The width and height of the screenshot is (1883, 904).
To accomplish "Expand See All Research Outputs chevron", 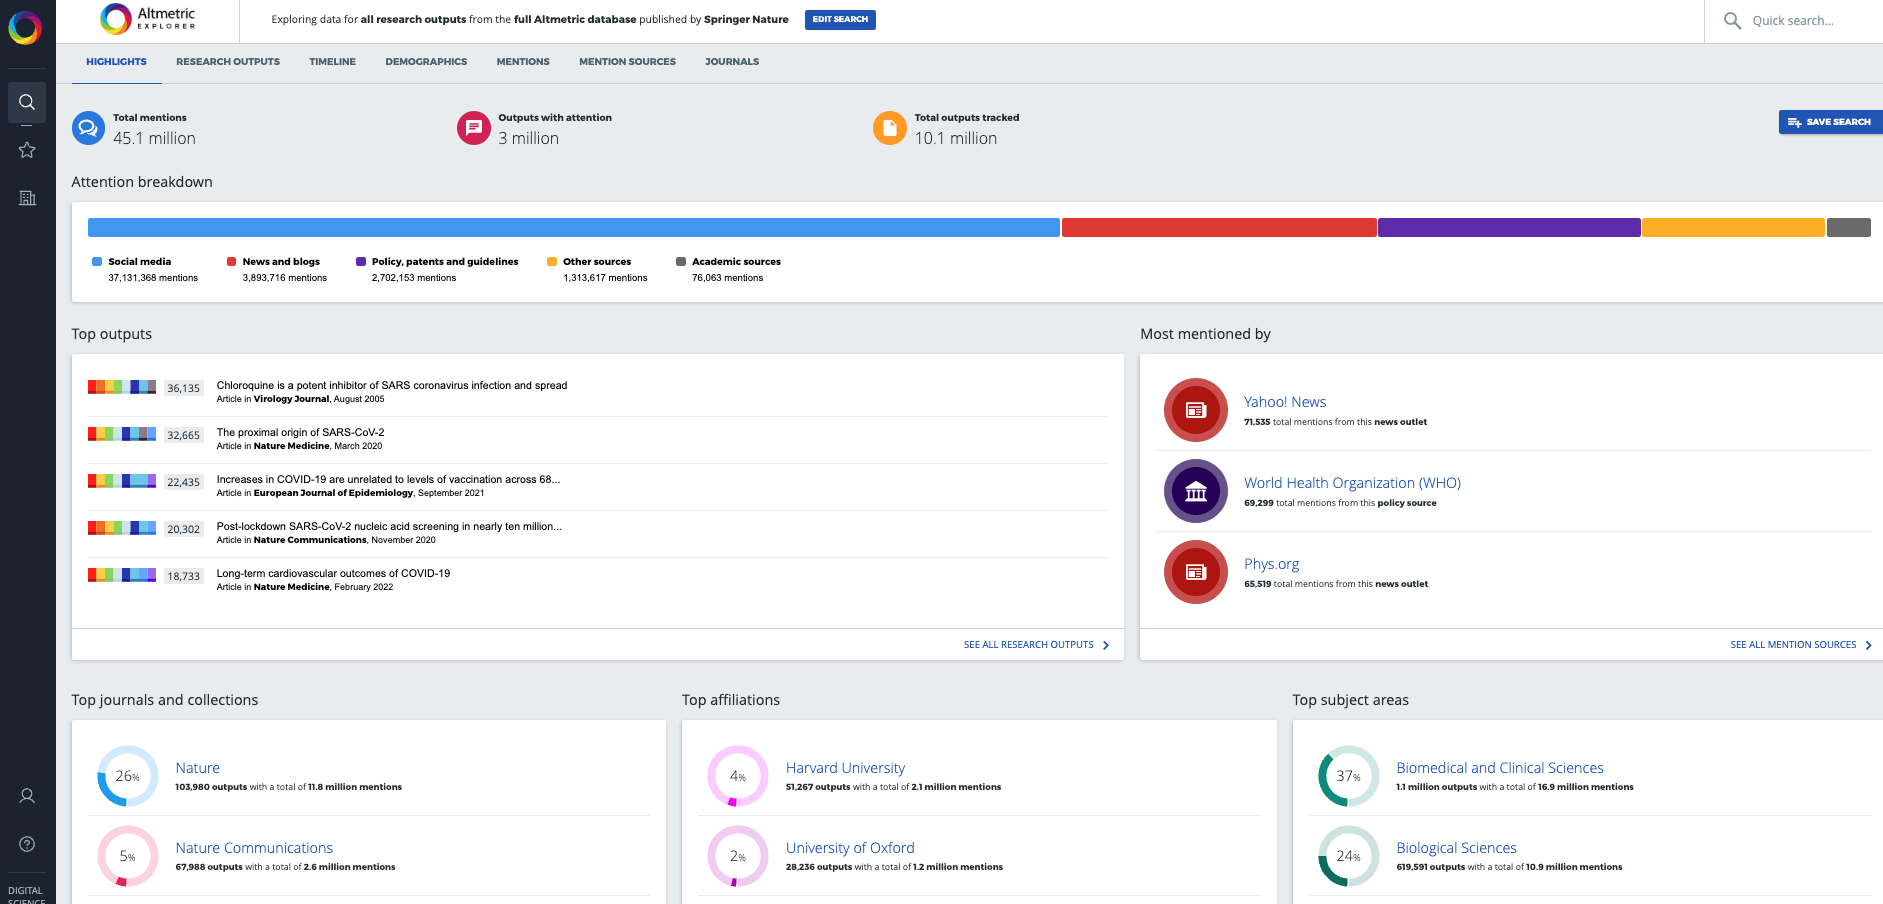I will [1105, 645].
